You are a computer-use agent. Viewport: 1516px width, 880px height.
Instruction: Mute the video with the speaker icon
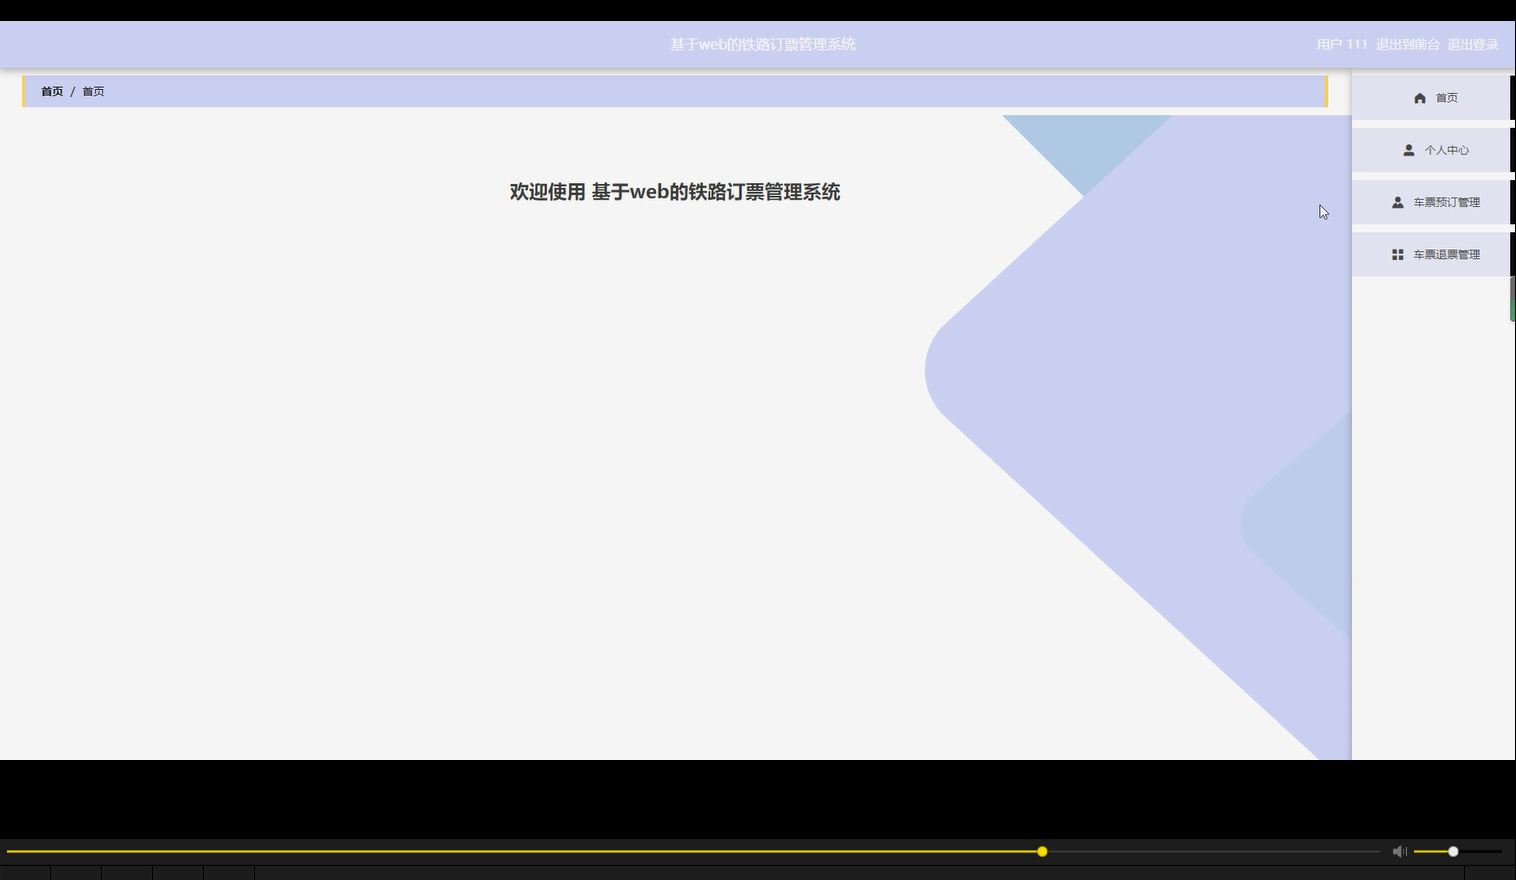1399,851
